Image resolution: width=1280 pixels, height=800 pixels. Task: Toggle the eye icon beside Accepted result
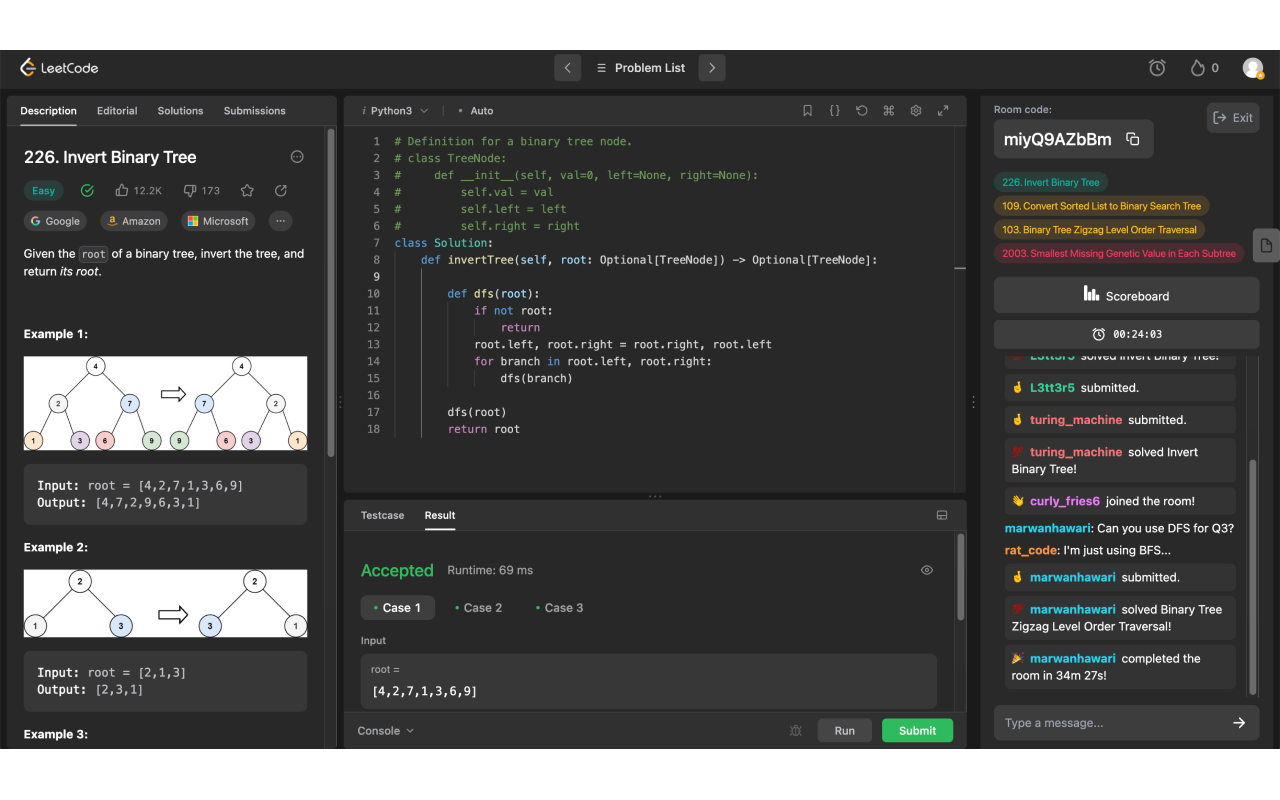pos(926,570)
